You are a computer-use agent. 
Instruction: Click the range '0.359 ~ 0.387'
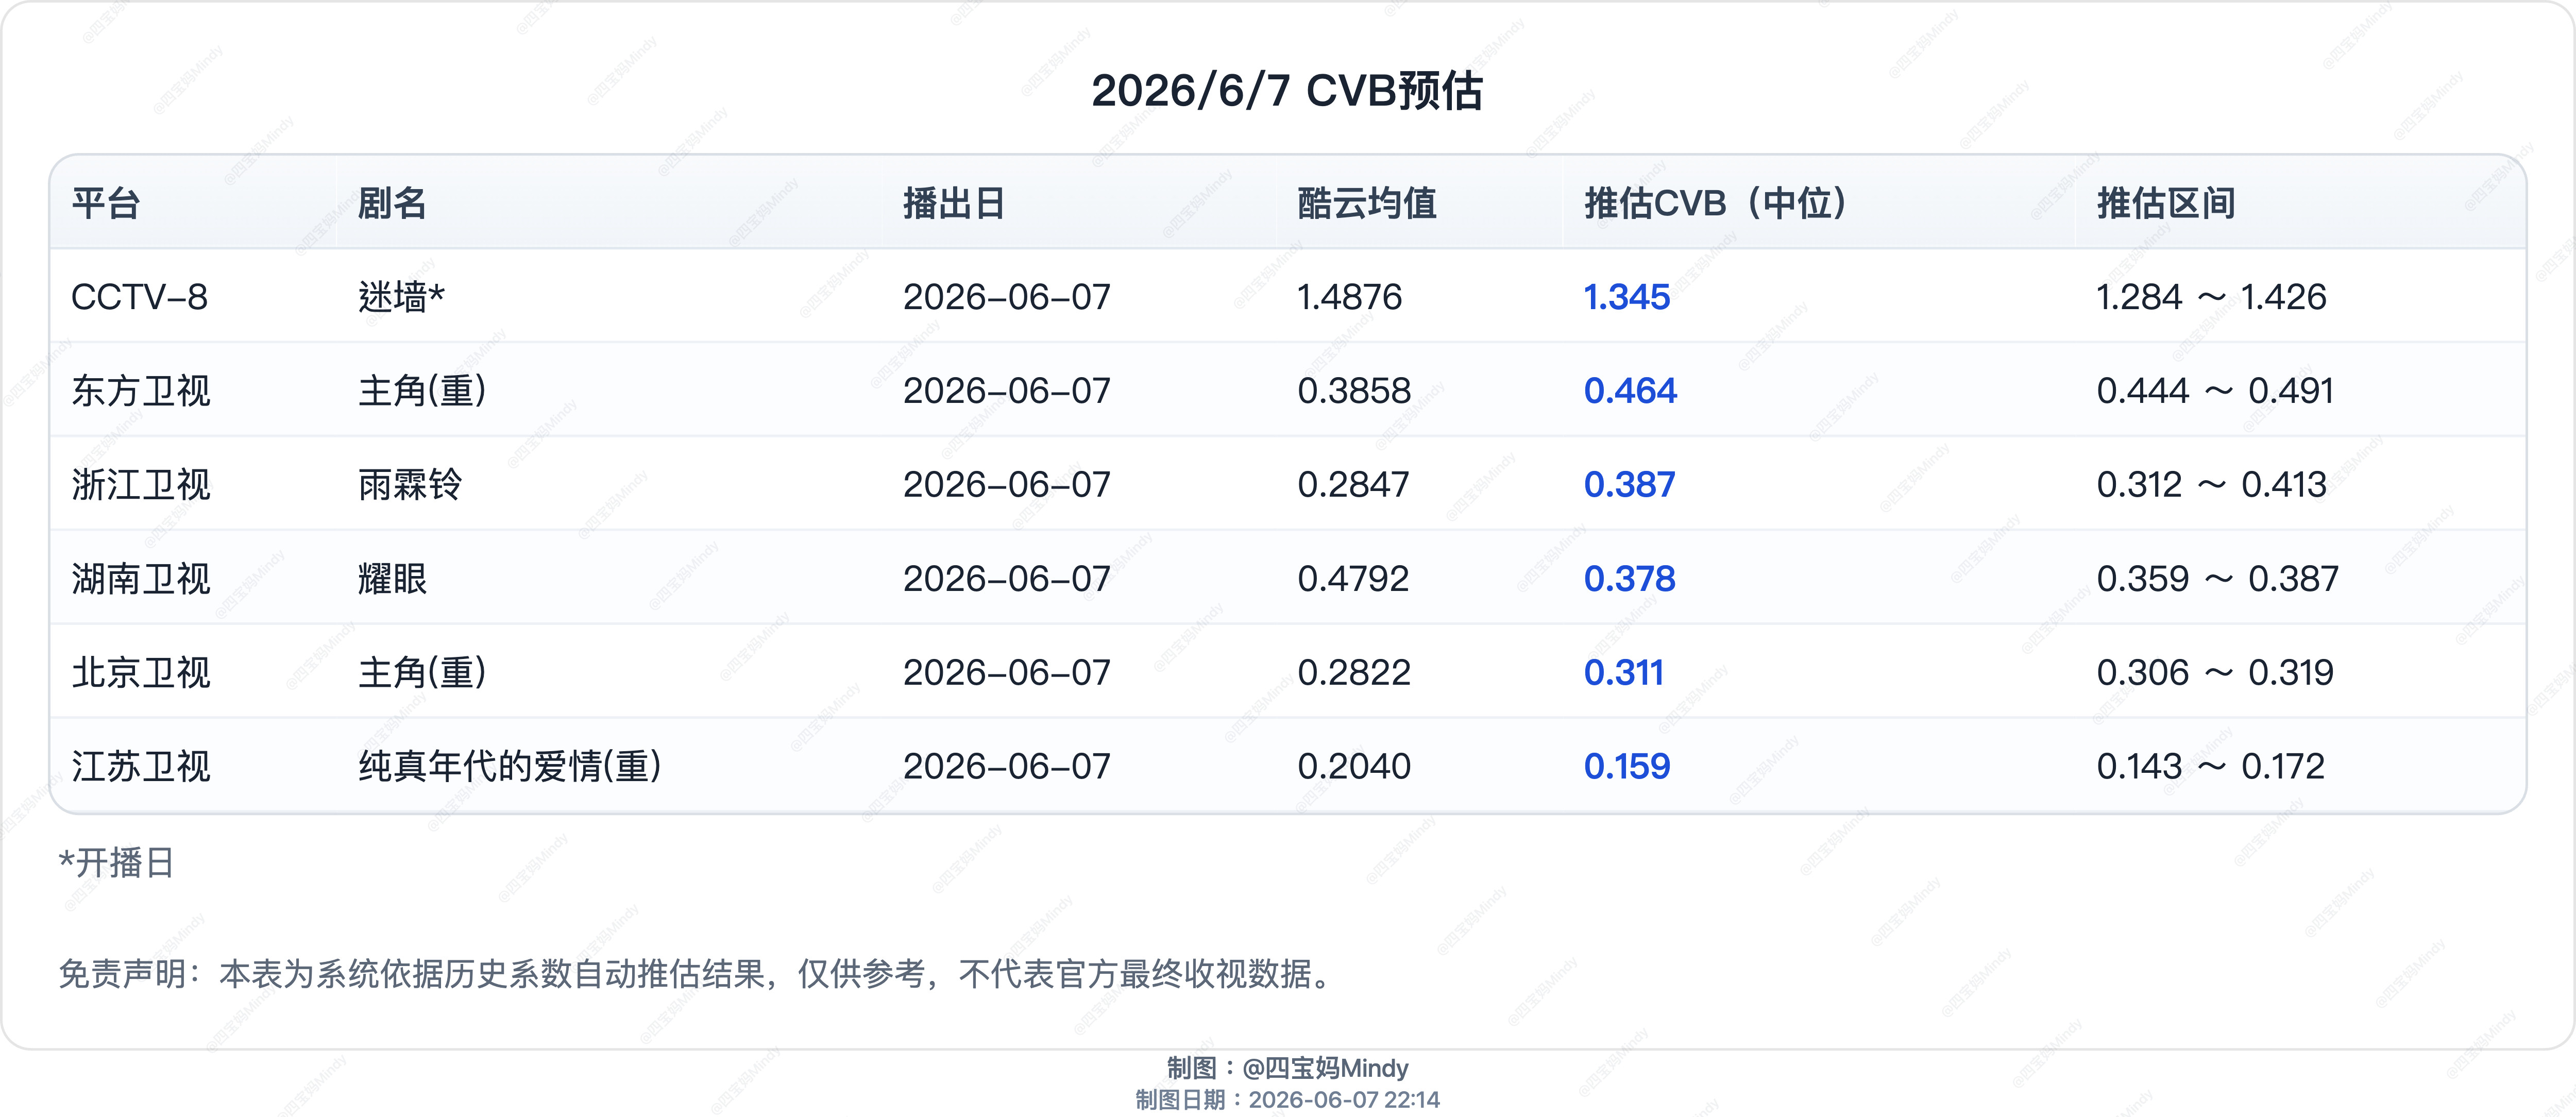(2217, 579)
